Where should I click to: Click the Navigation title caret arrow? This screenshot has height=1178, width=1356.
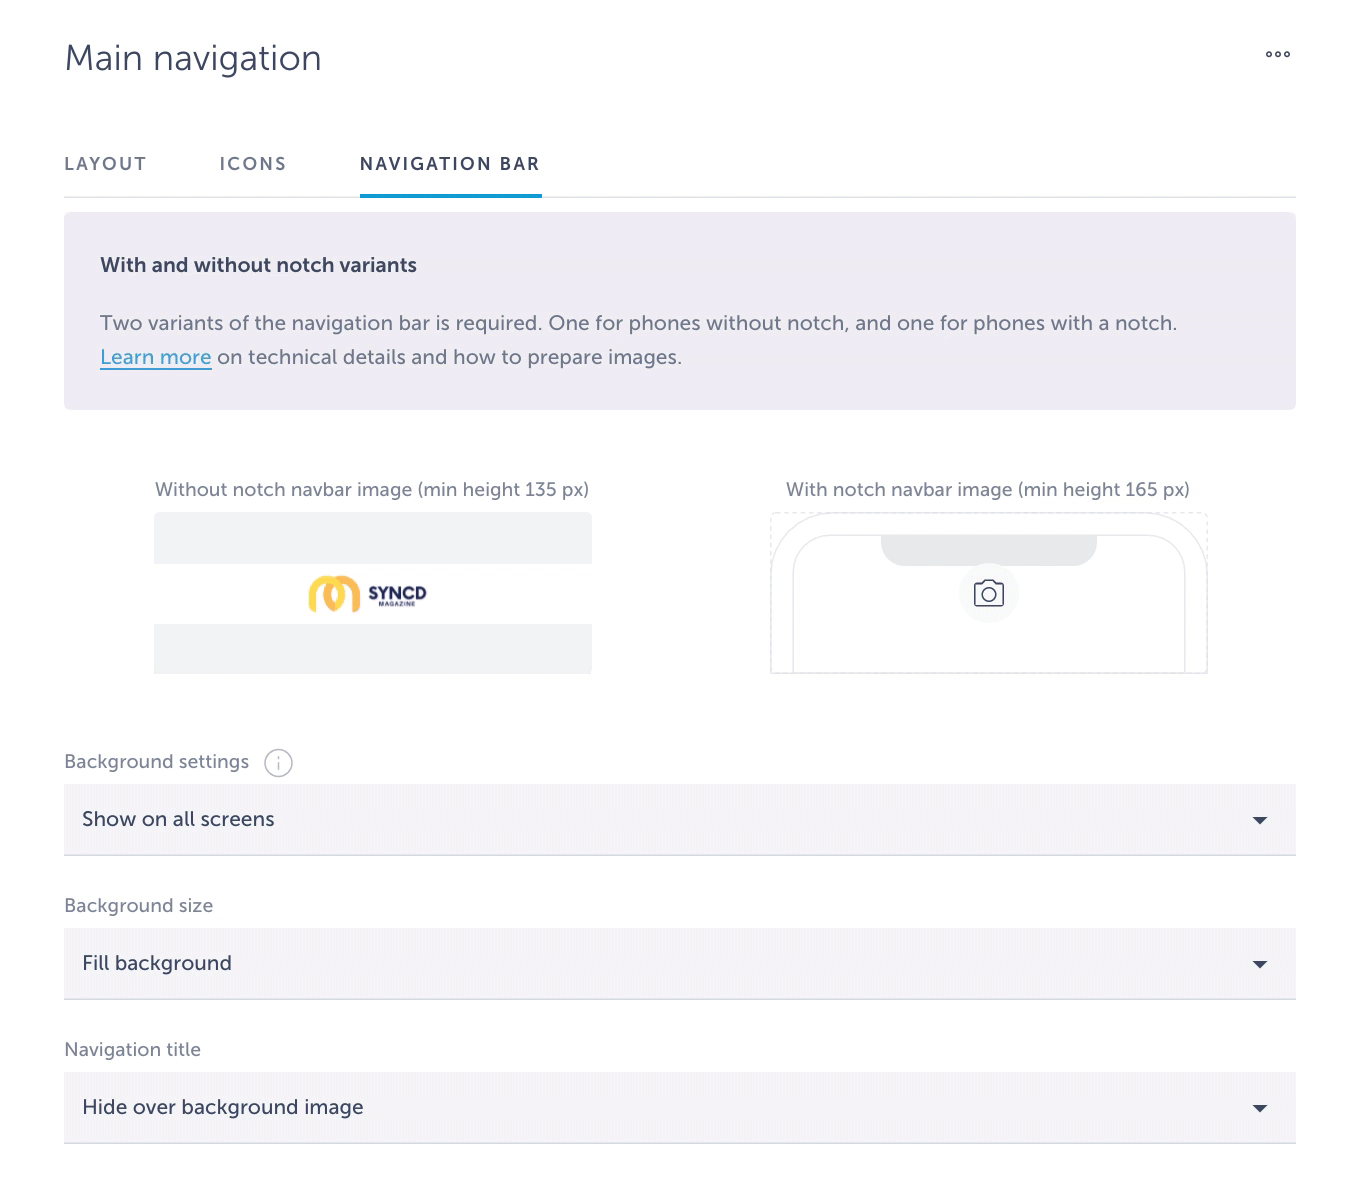tap(1259, 1108)
